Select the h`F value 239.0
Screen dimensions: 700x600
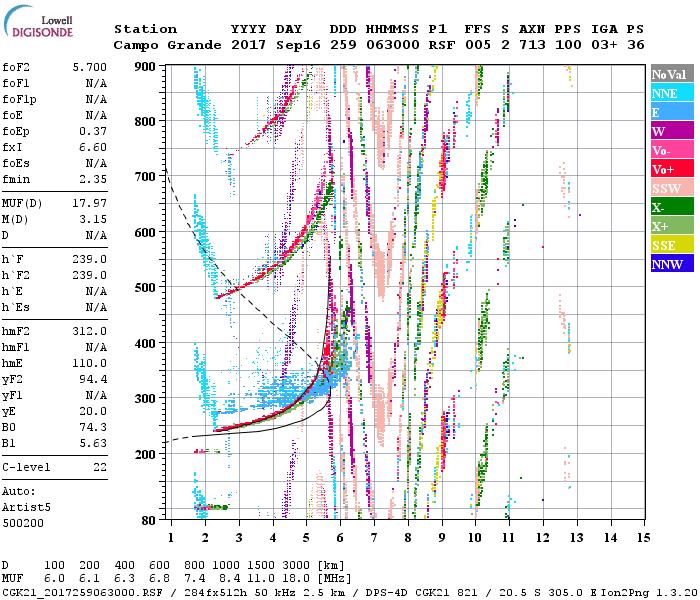pos(90,259)
